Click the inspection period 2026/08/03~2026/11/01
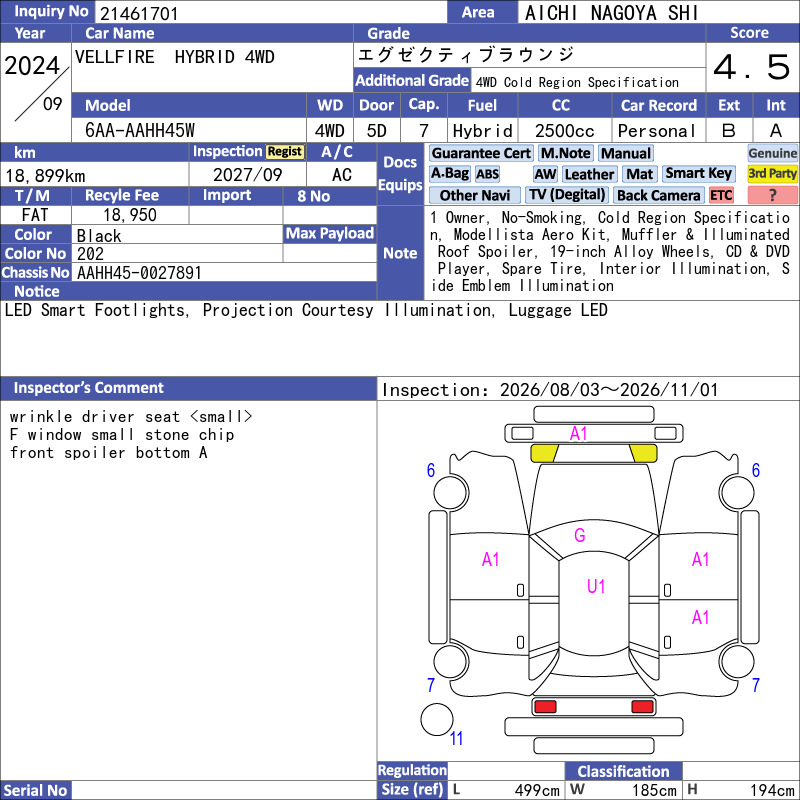The image size is (800, 800). click(609, 390)
